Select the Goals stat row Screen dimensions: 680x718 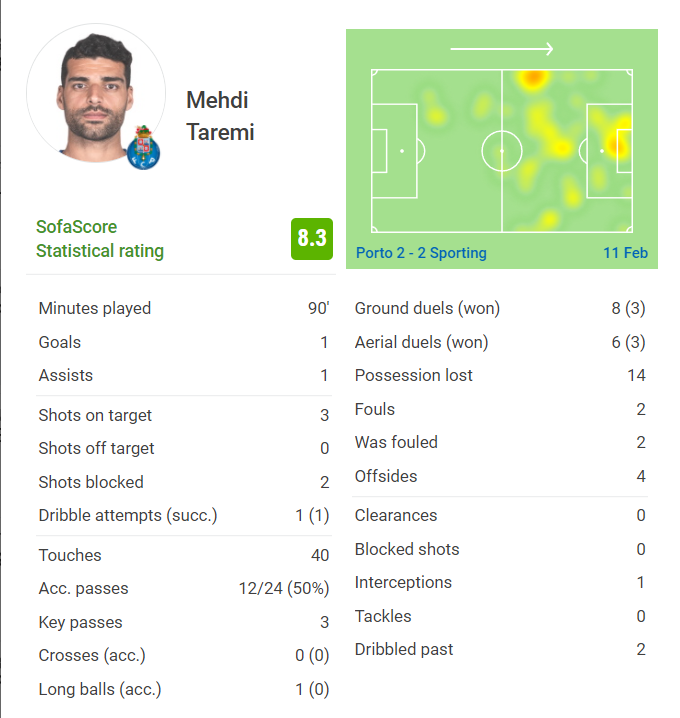tap(184, 343)
